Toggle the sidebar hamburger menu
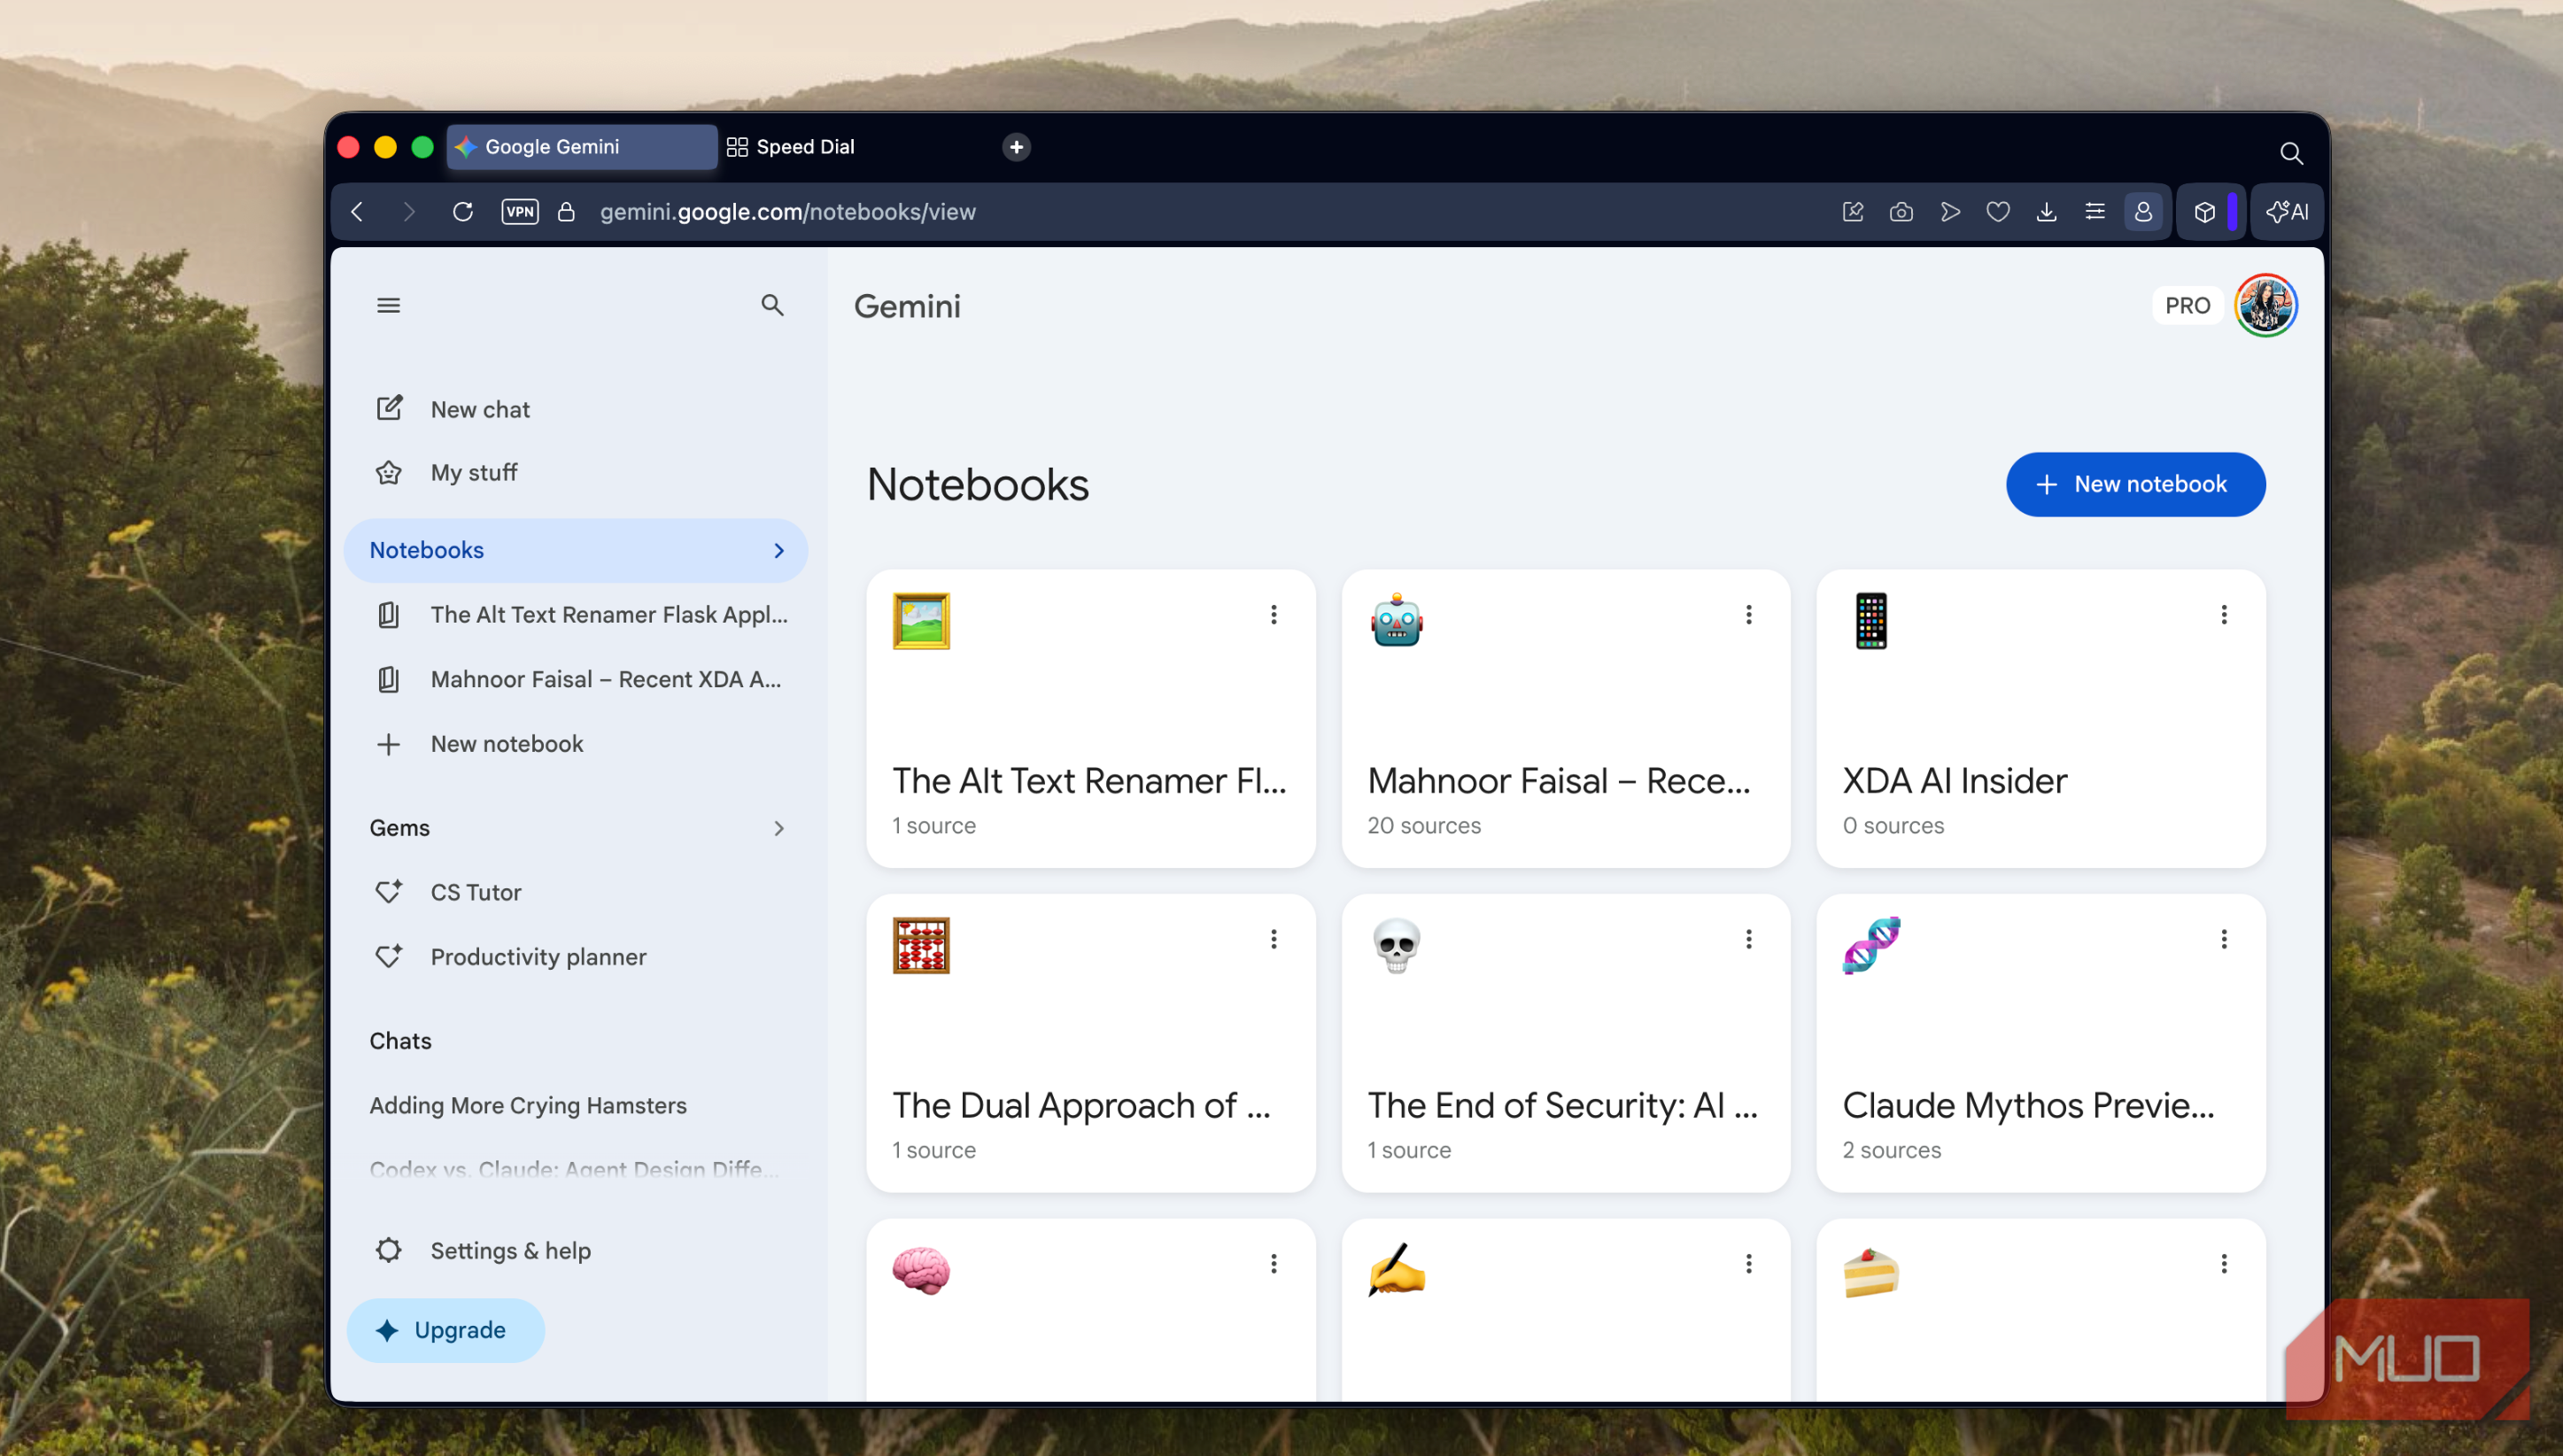 point(388,305)
